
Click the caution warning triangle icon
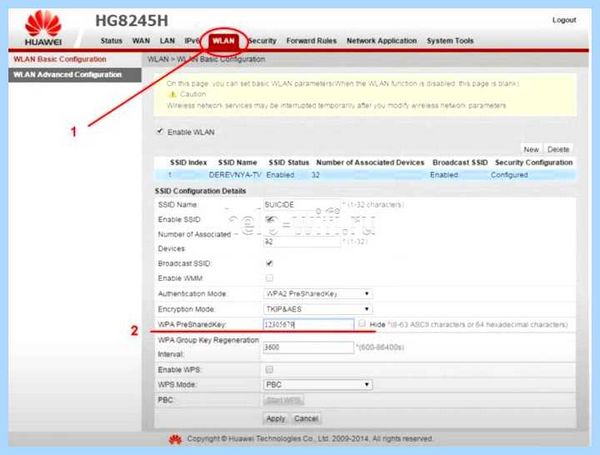point(173,94)
